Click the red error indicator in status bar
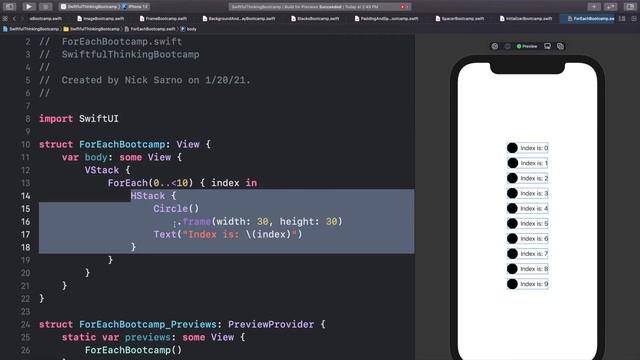This screenshot has width=640, height=360. point(402,7)
